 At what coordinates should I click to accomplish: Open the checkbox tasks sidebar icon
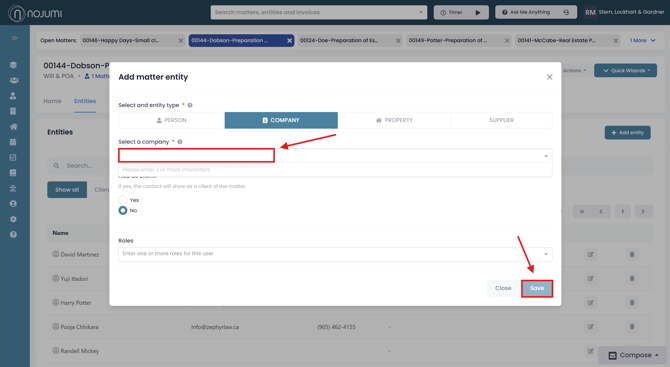13,157
